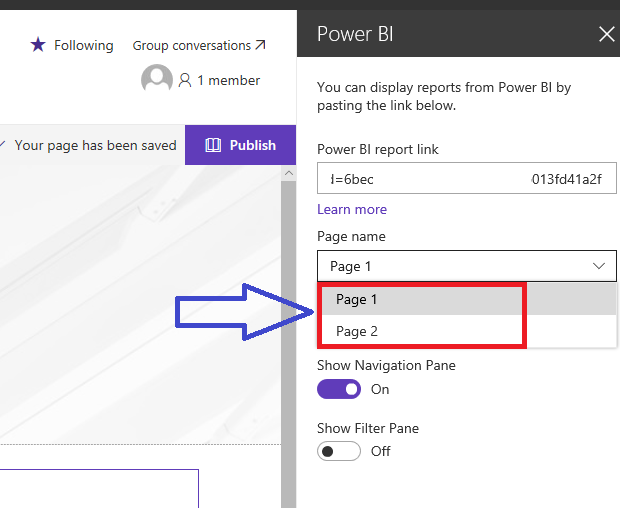This screenshot has height=508, width=620.
Task: Click the vertical scrollbar track
Action: coord(289,344)
